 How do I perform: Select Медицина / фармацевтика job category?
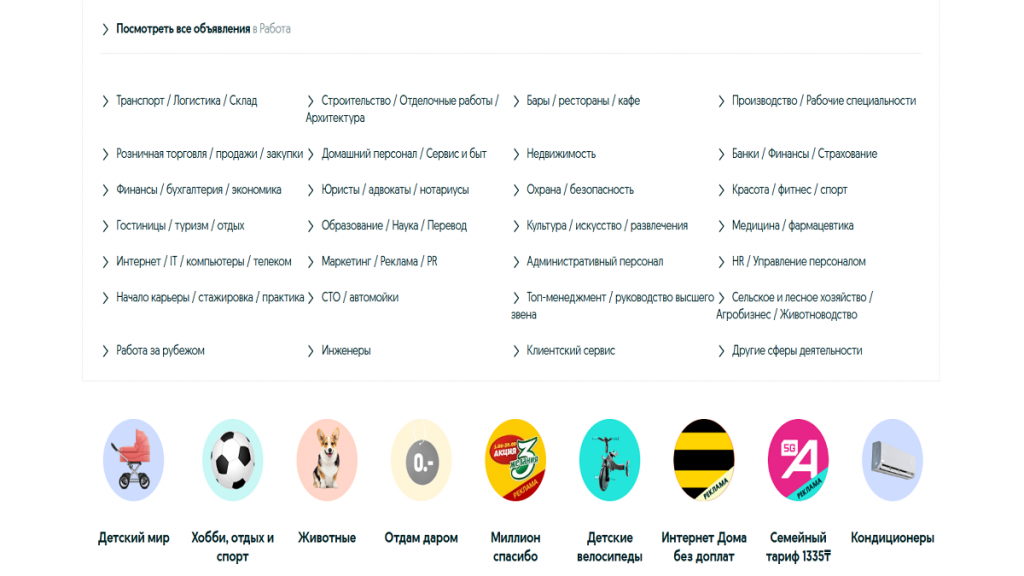pos(792,226)
